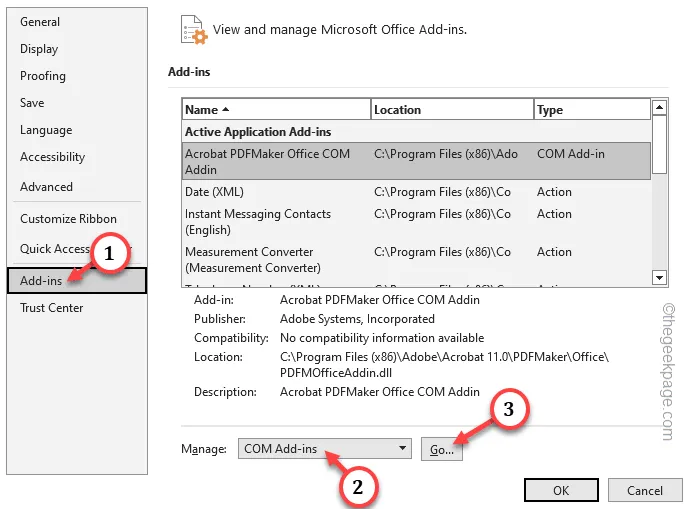The height and width of the screenshot is (509, 689).
Task: Click the COM Add-in type cell
Action: pyautogui.click(x=570, y=154)
